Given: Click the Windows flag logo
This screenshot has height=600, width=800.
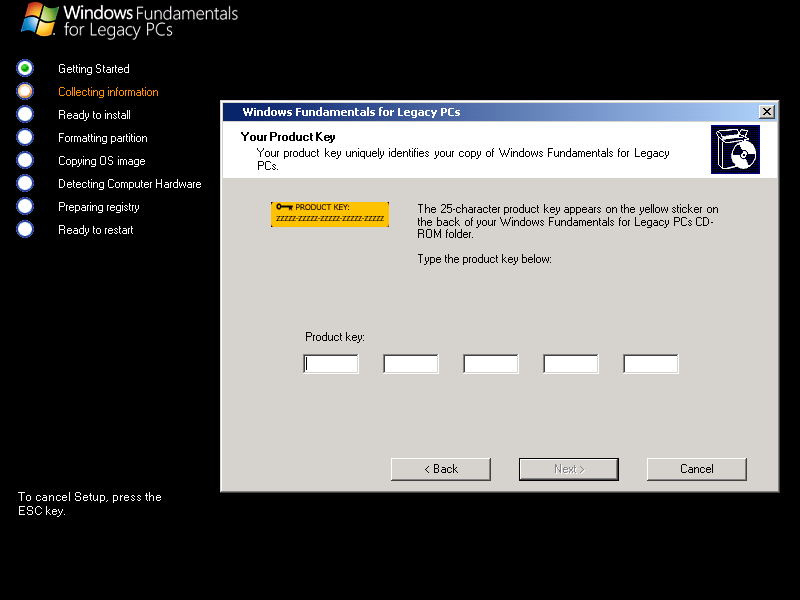Looking at the screenshot, I should pos(40,19).
